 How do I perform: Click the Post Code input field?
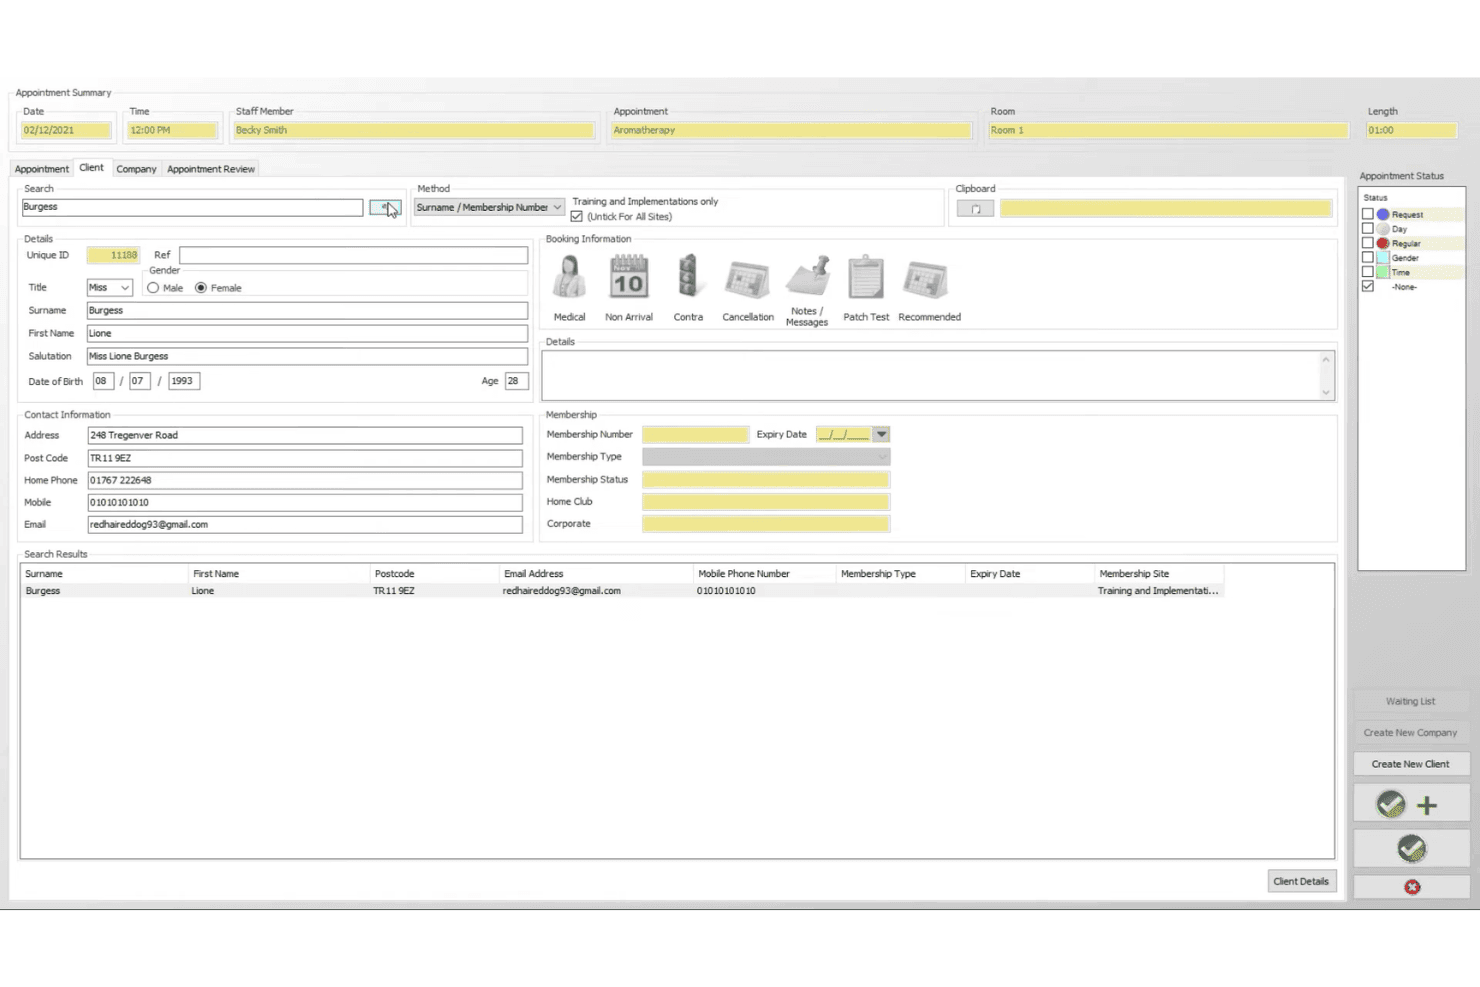click(305, 458)
